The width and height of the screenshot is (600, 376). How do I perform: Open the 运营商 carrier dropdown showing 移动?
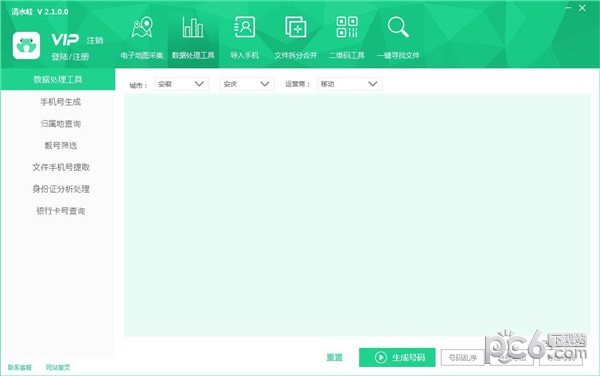(x=349, y=84)
